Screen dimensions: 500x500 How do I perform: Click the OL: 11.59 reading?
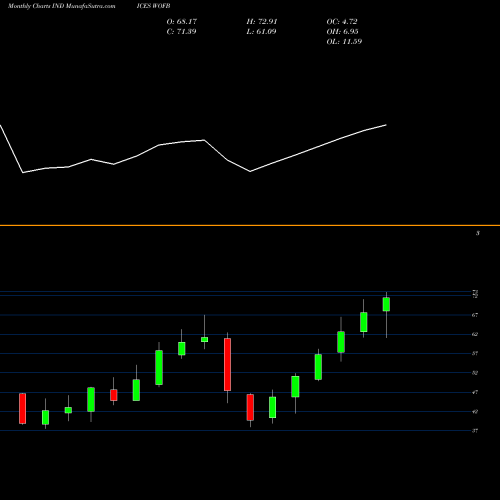344,42
